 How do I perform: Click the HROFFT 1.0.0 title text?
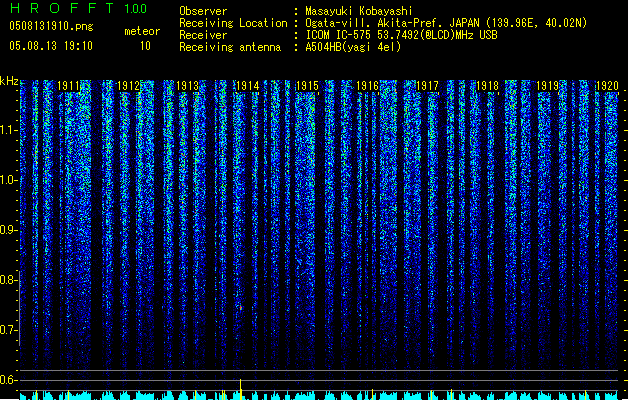(78, 8)
